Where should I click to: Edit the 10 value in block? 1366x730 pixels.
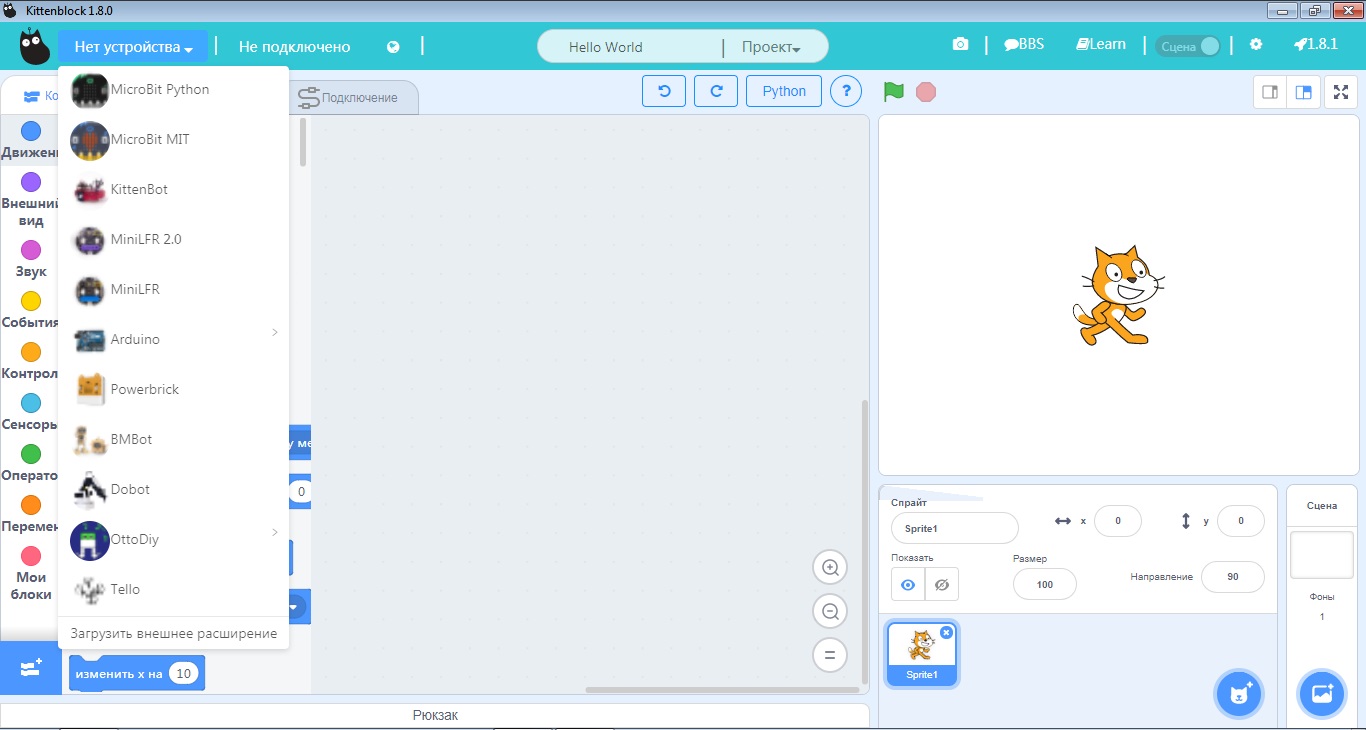[x=183, y=674]
